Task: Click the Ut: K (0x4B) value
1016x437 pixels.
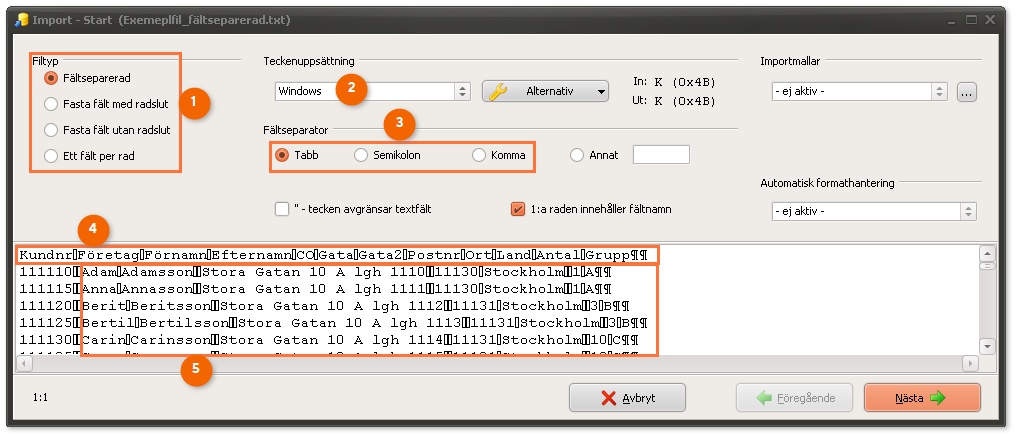Action: pyautogui.click(x=684, y=101)
